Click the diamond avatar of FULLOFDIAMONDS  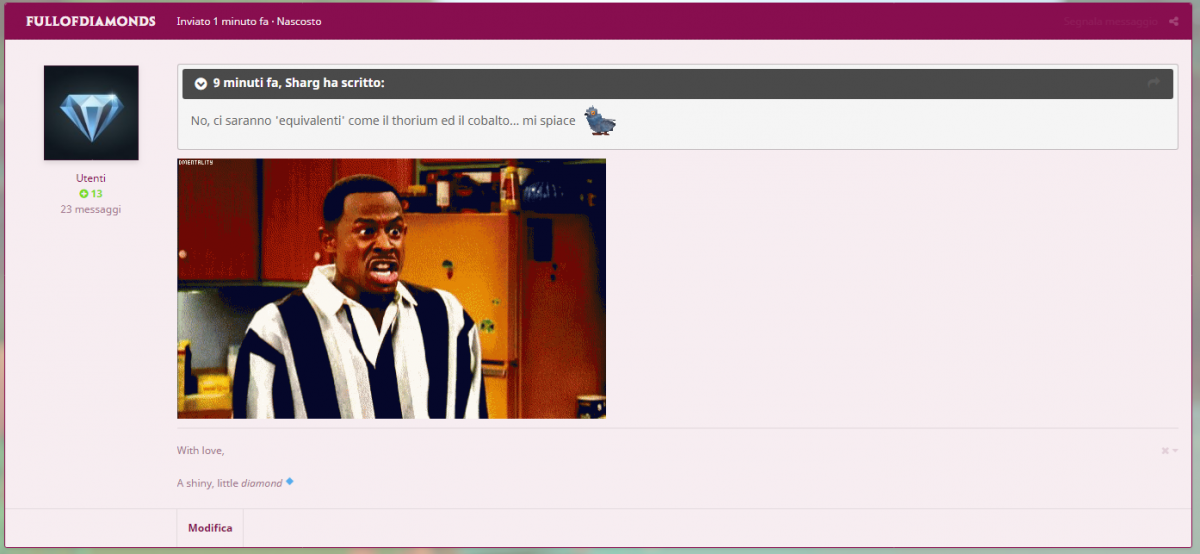coord(91,113)
